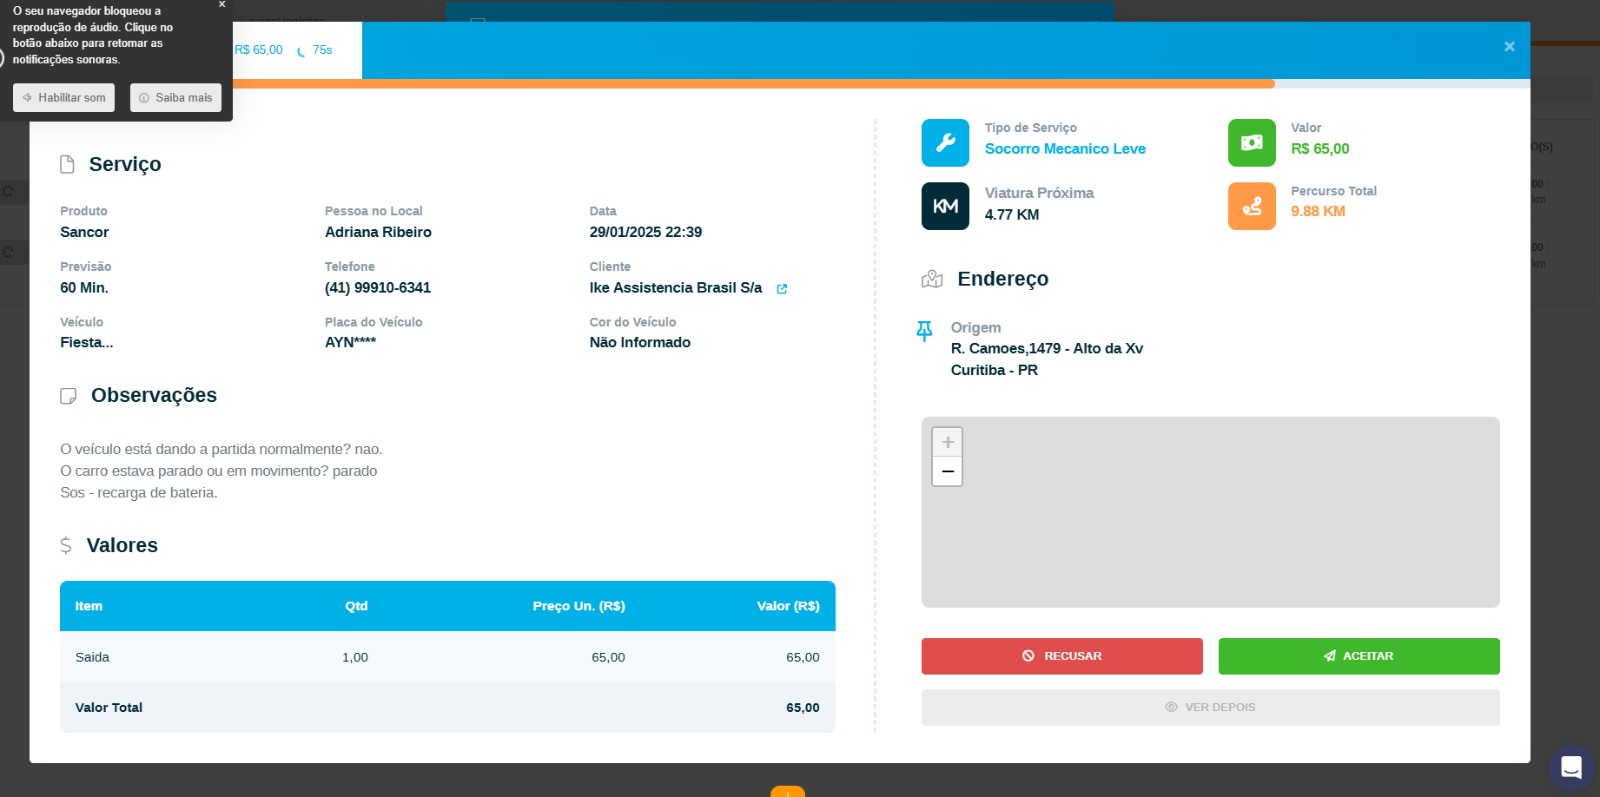Image resolution: width=1600 pixels, height=797 pixels.
Task: Click the Ike Assistencia Brasil S/a client name
Action: pos(676,288)
